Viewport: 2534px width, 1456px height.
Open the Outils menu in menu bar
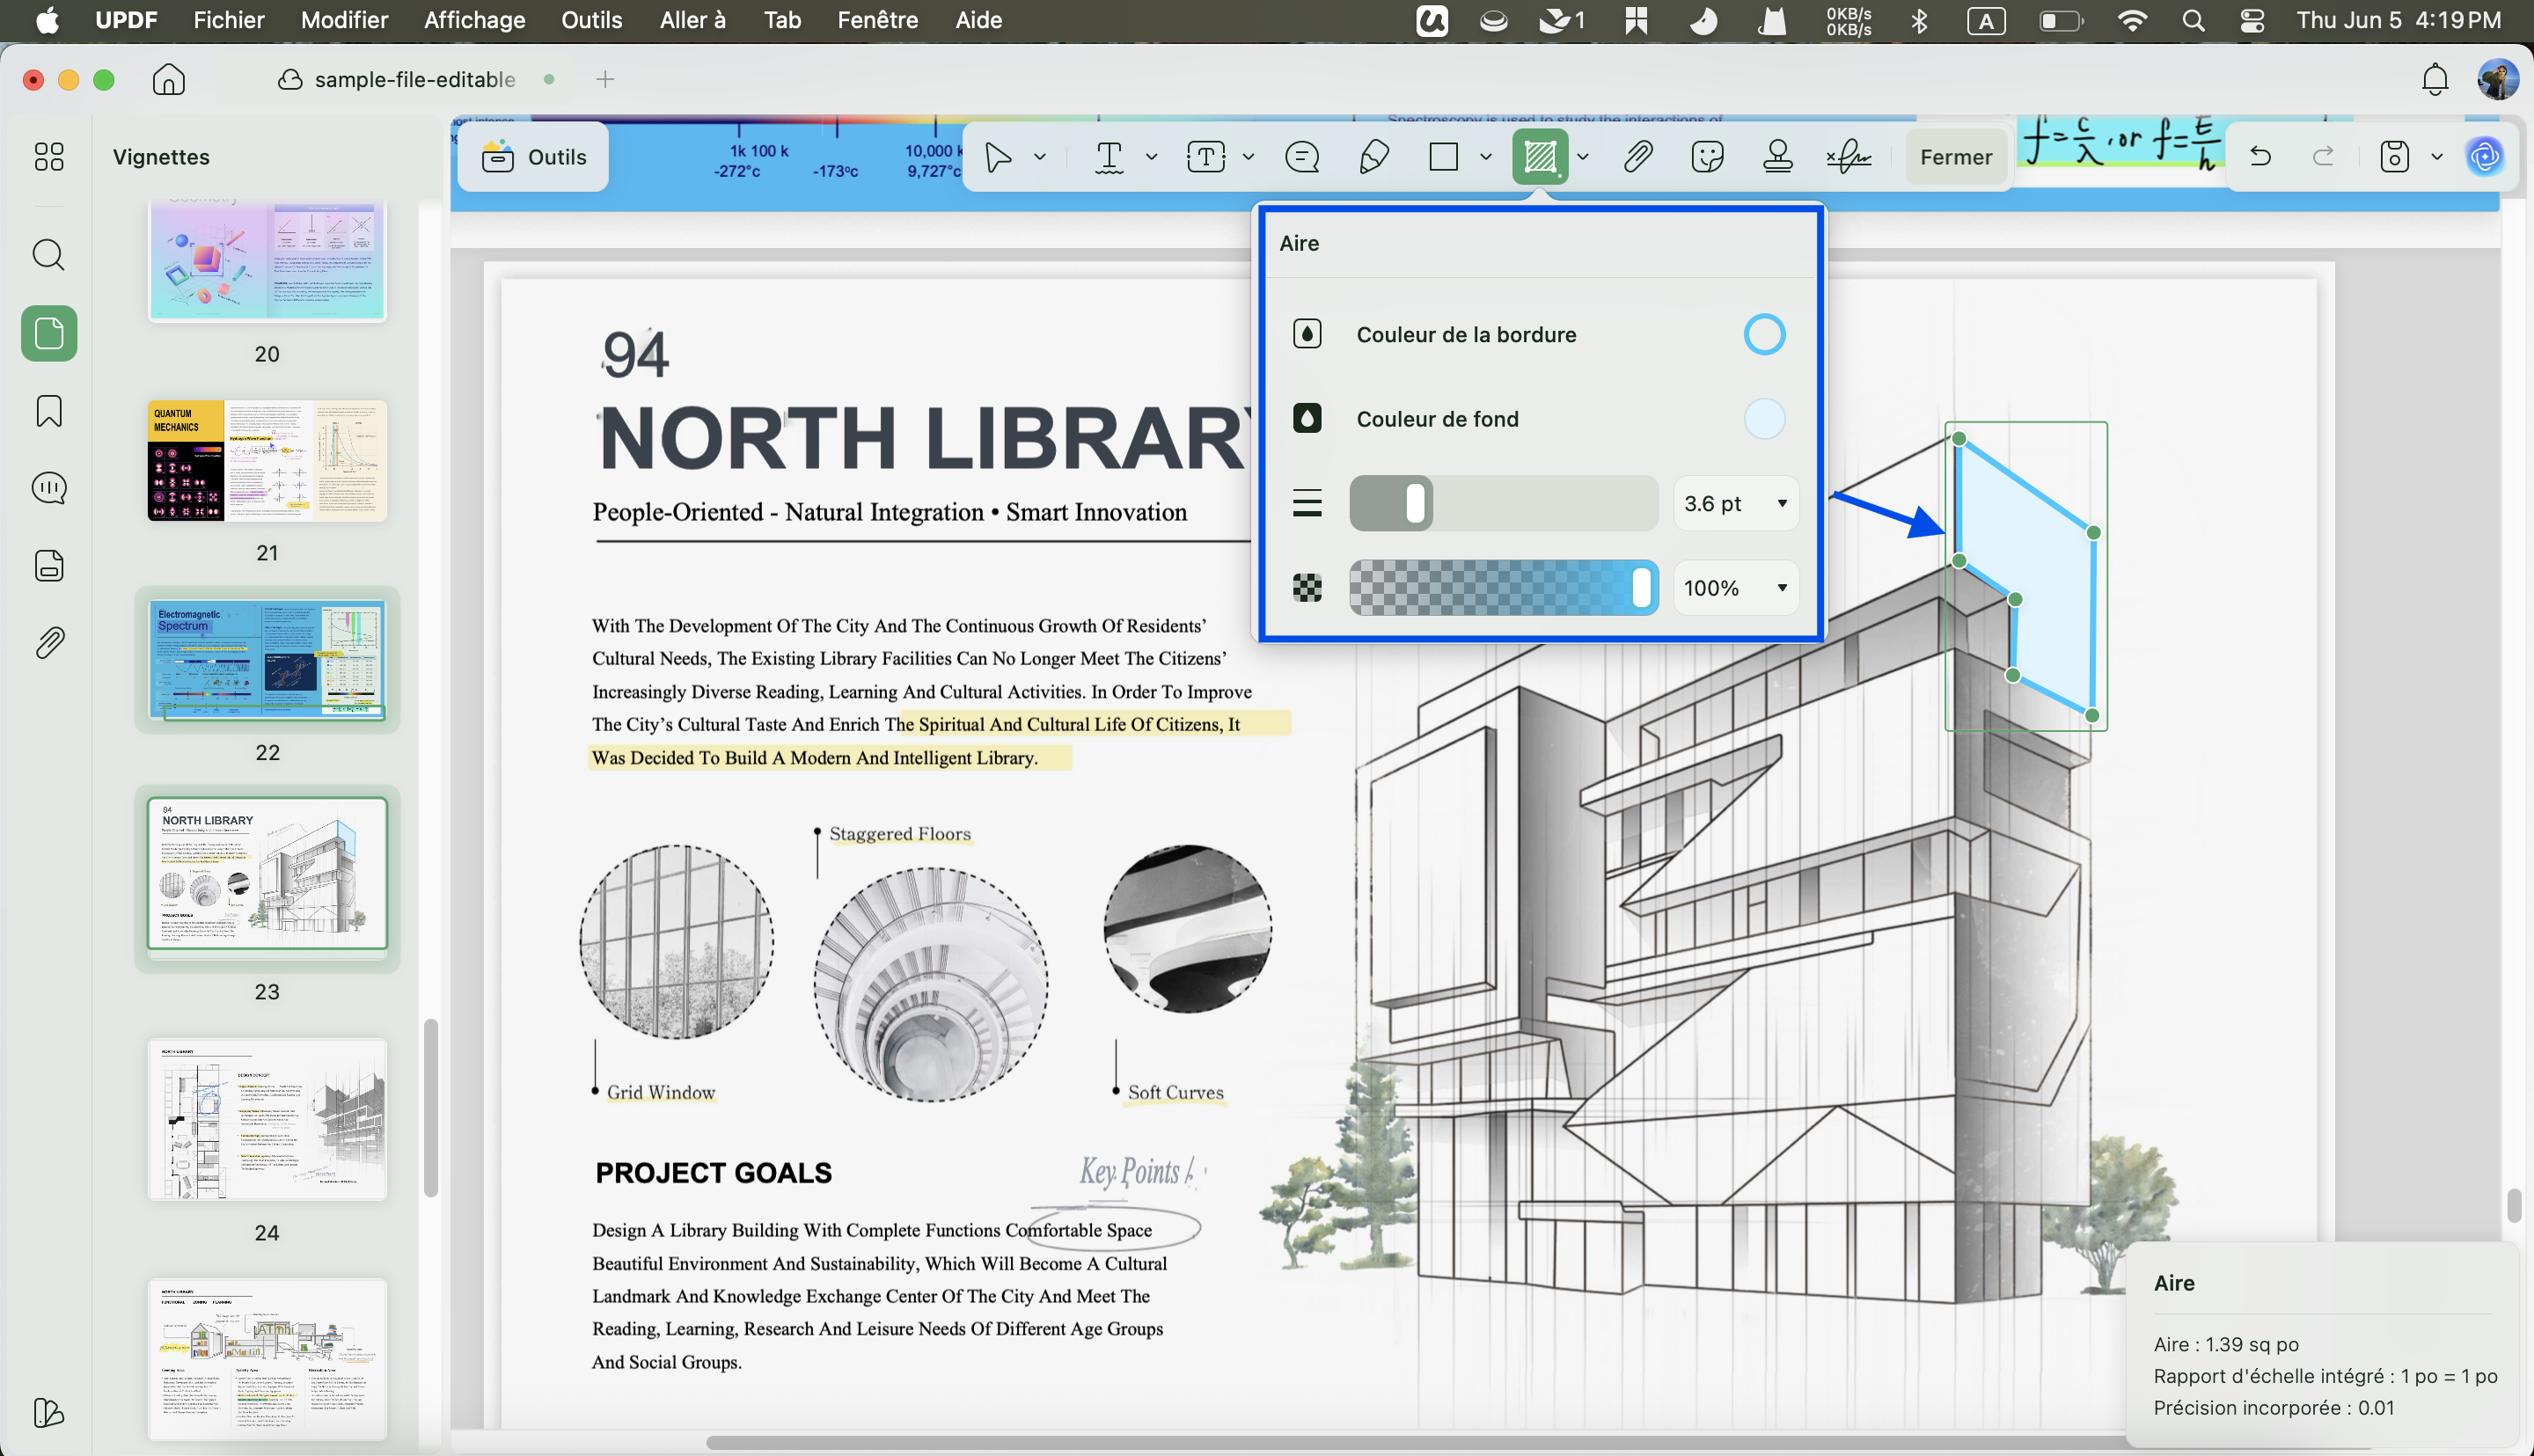(591, 20)
